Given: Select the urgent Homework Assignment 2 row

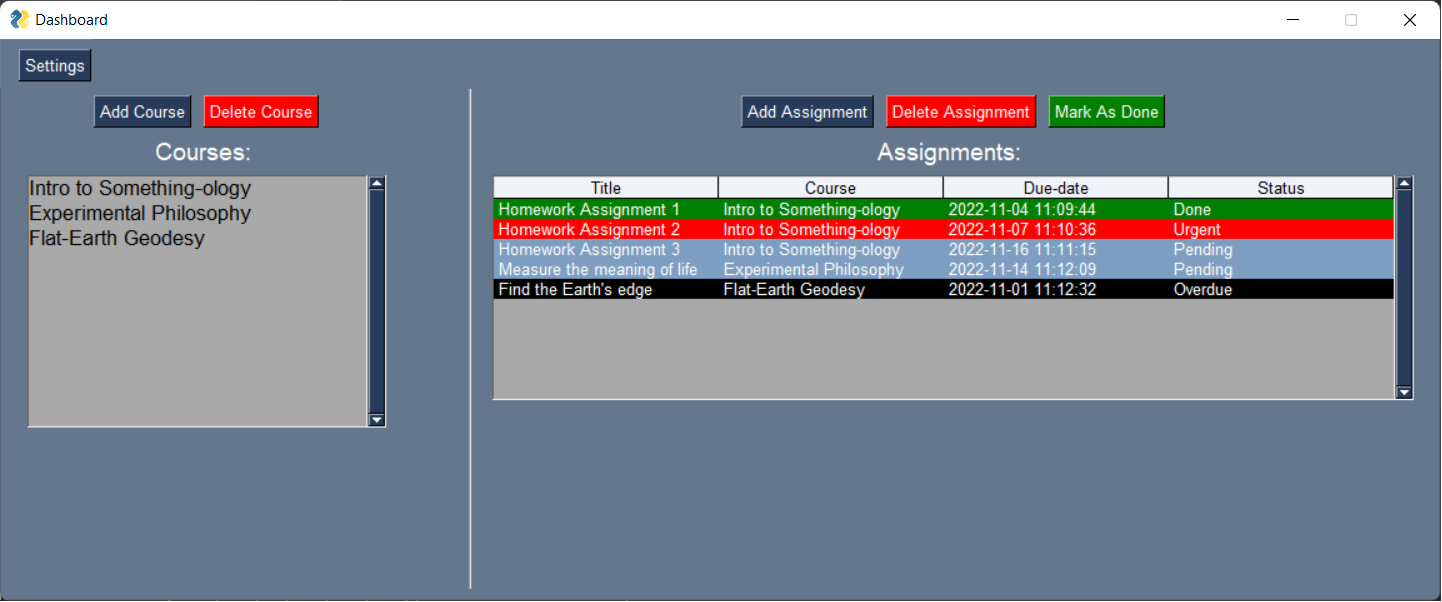Looking at the screenshot, I should [x=700, y=229].
